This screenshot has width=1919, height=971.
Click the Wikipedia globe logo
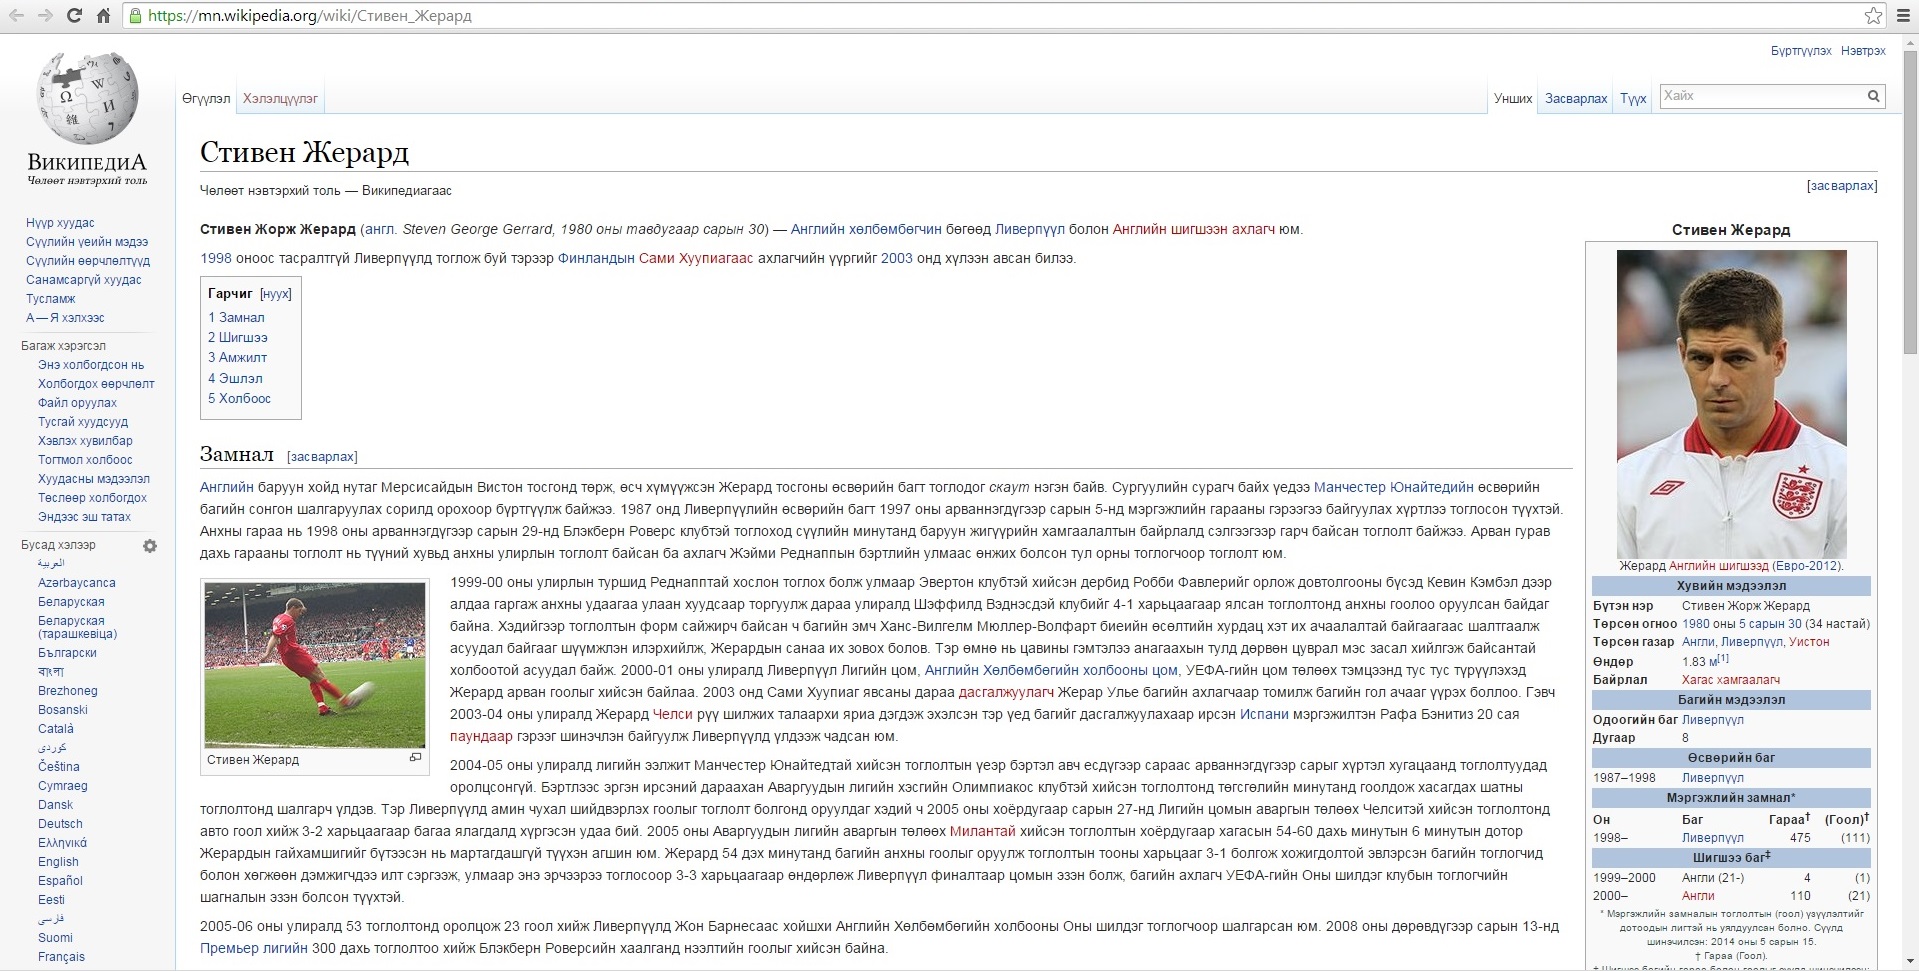point(87,98)
